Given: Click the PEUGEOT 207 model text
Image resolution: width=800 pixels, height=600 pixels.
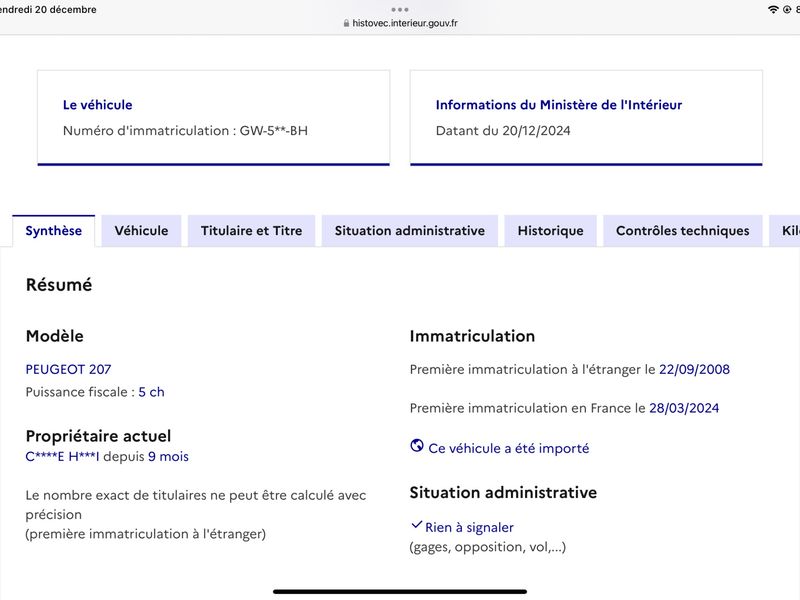Looking at the screenshot, I should (x=68, y=369).
